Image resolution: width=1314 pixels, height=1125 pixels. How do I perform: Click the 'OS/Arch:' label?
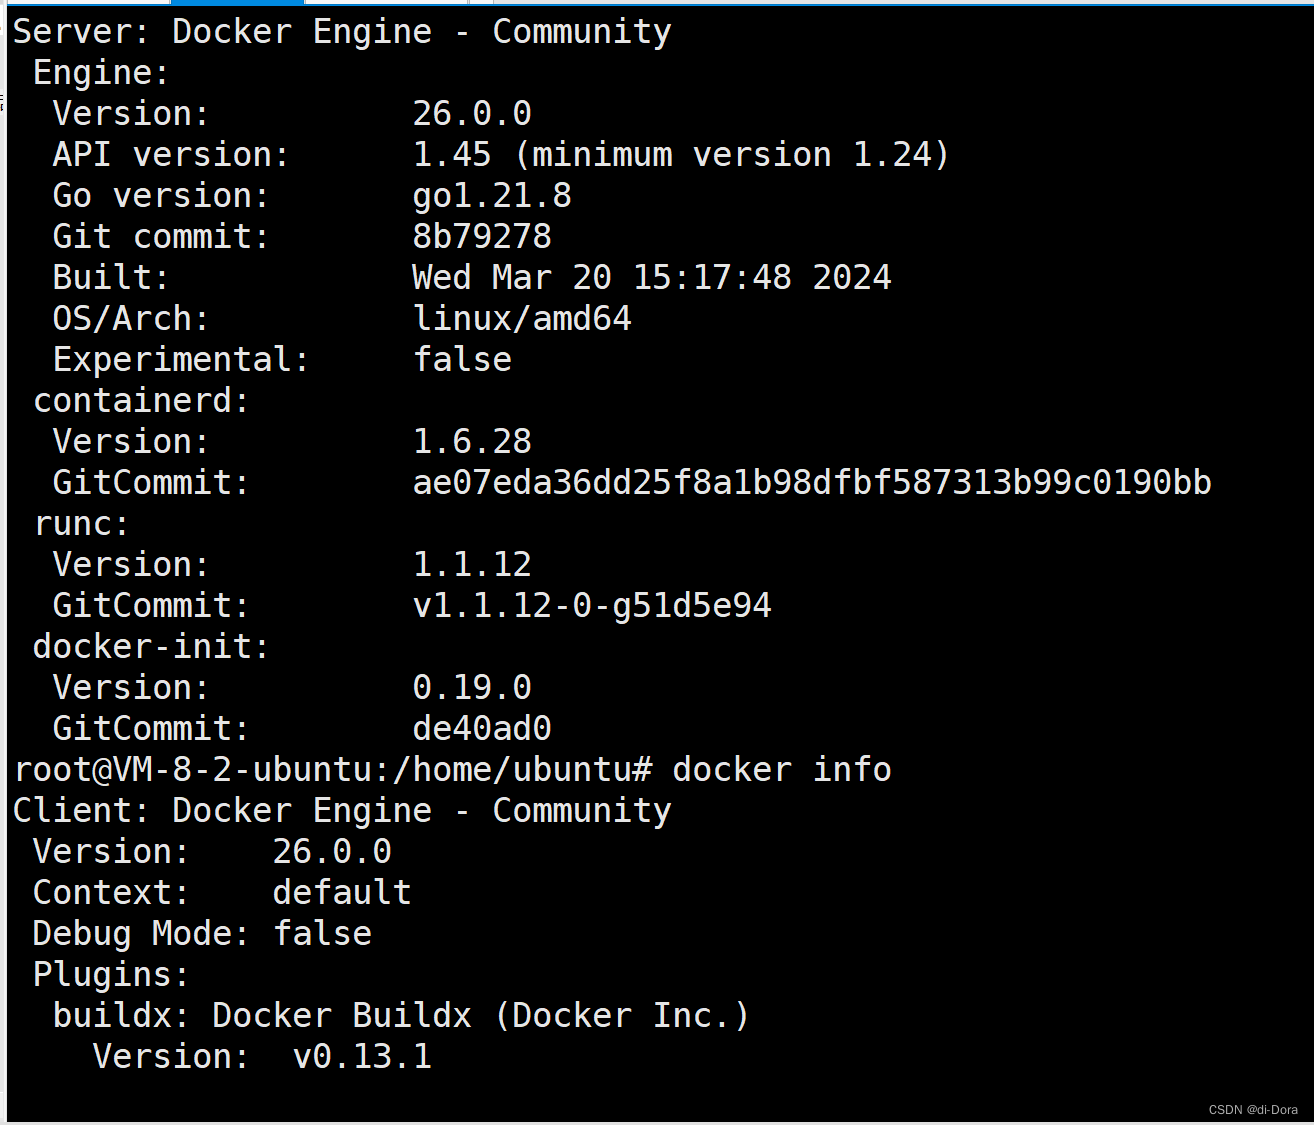click(131, 319)
